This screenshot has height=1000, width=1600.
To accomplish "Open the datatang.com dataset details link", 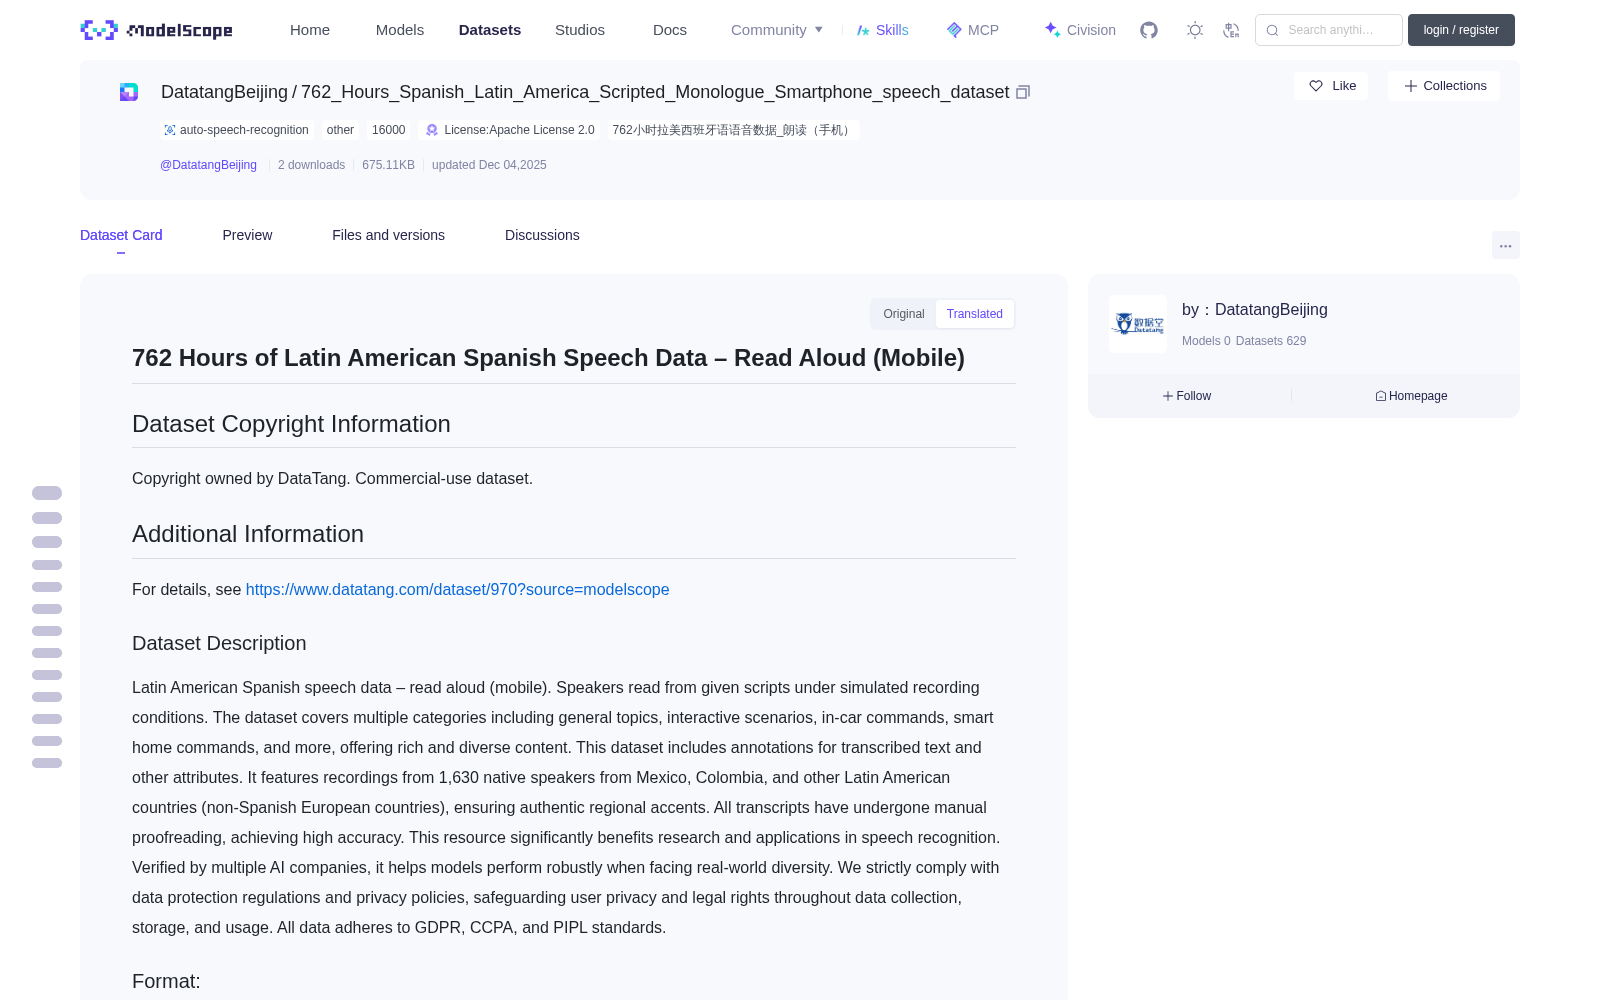I will (x=457, y=590).
